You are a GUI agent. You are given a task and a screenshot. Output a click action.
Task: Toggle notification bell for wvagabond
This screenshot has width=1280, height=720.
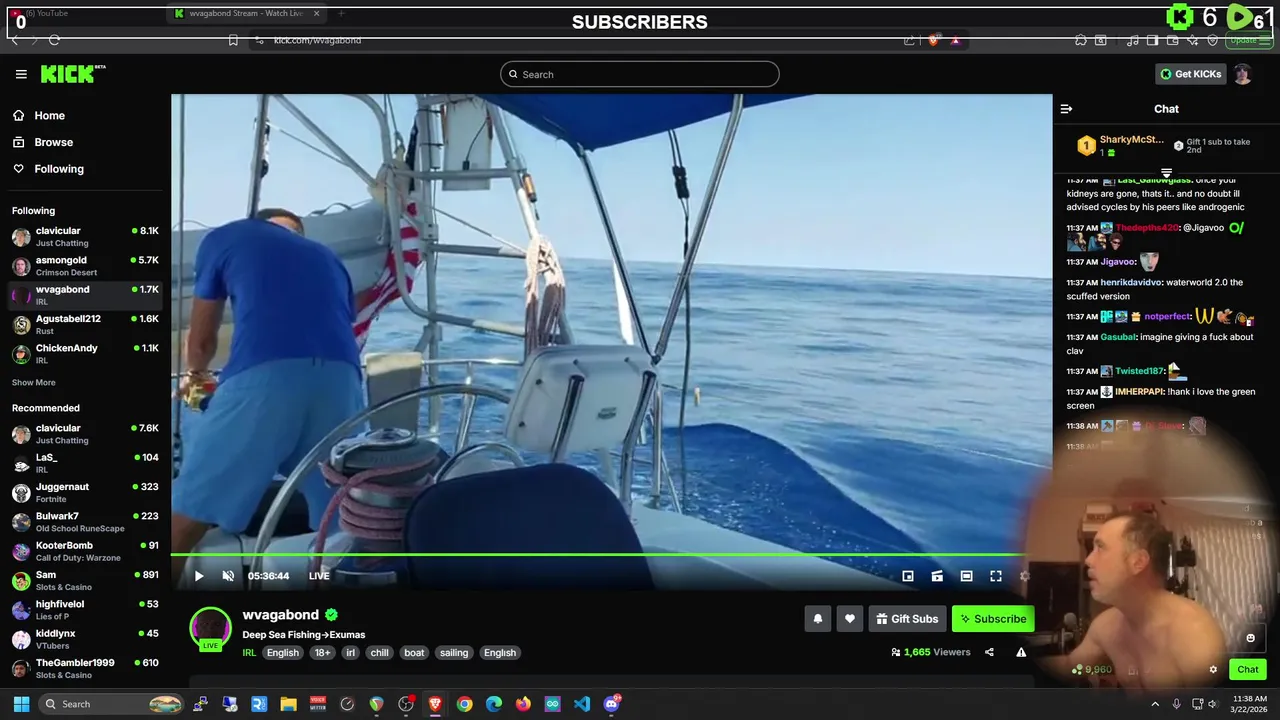(x=818, y=619)
